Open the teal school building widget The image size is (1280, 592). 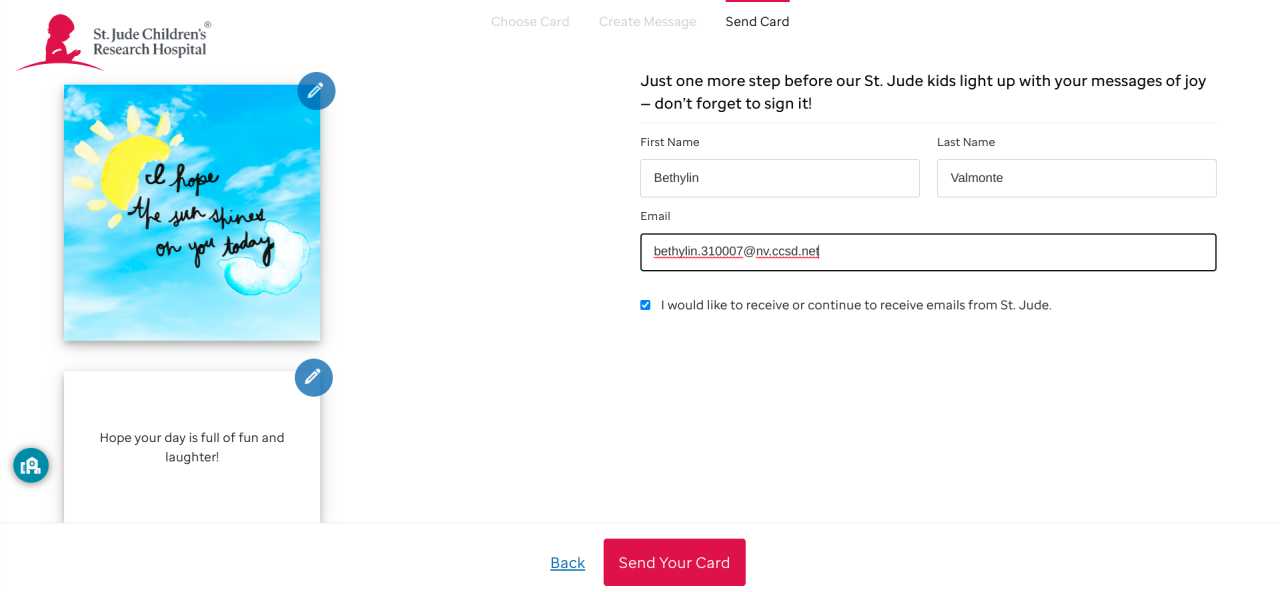click(x=31, y=465)
